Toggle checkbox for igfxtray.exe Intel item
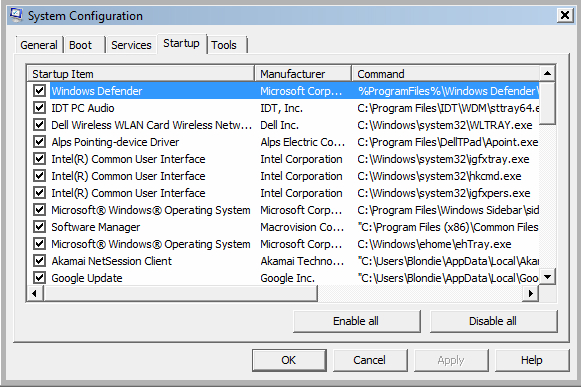 (39, 159)
